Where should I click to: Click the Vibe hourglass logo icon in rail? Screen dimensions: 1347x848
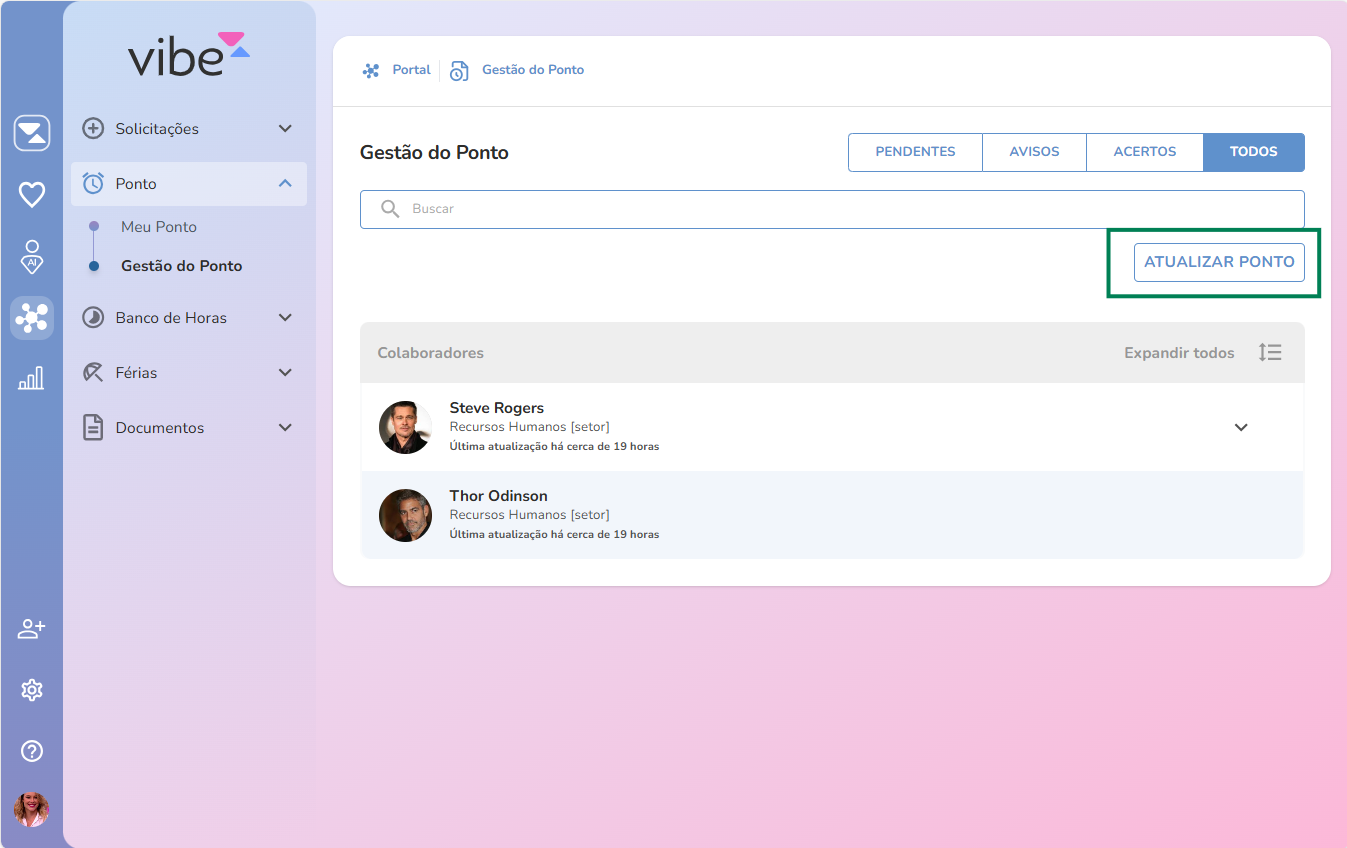(x=32, y=133)
